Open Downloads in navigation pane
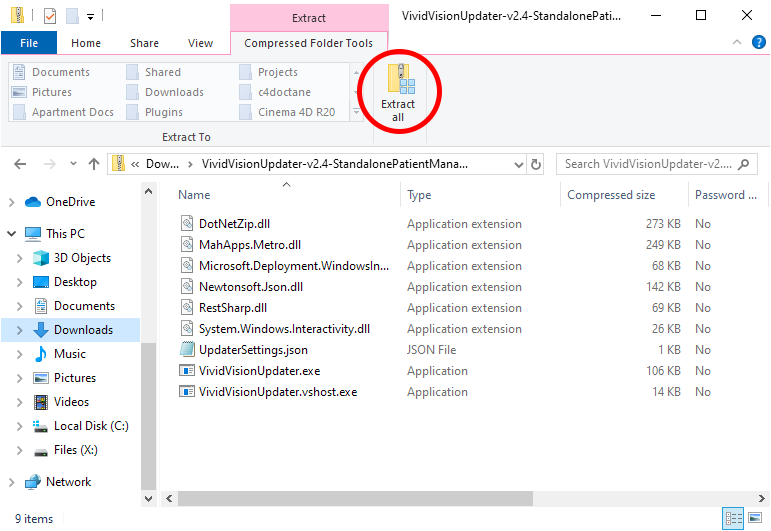 73,330
